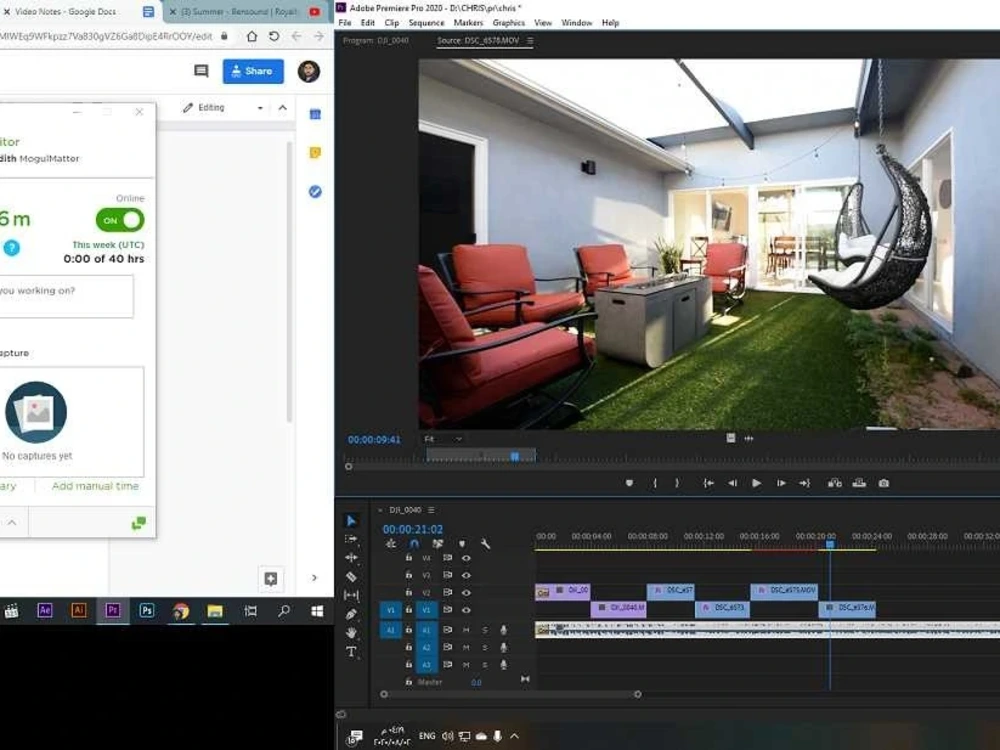Toggle A1 source patching button

(x=390, y=630)
